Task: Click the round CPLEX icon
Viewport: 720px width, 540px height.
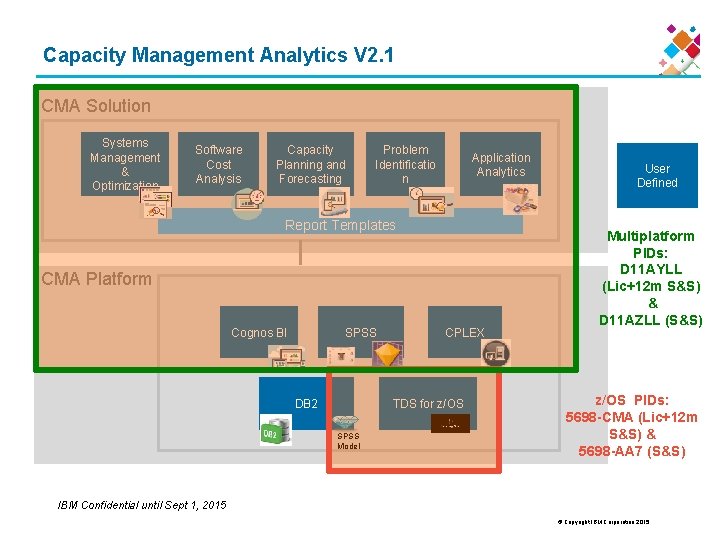Action: [x=496, y=353]
